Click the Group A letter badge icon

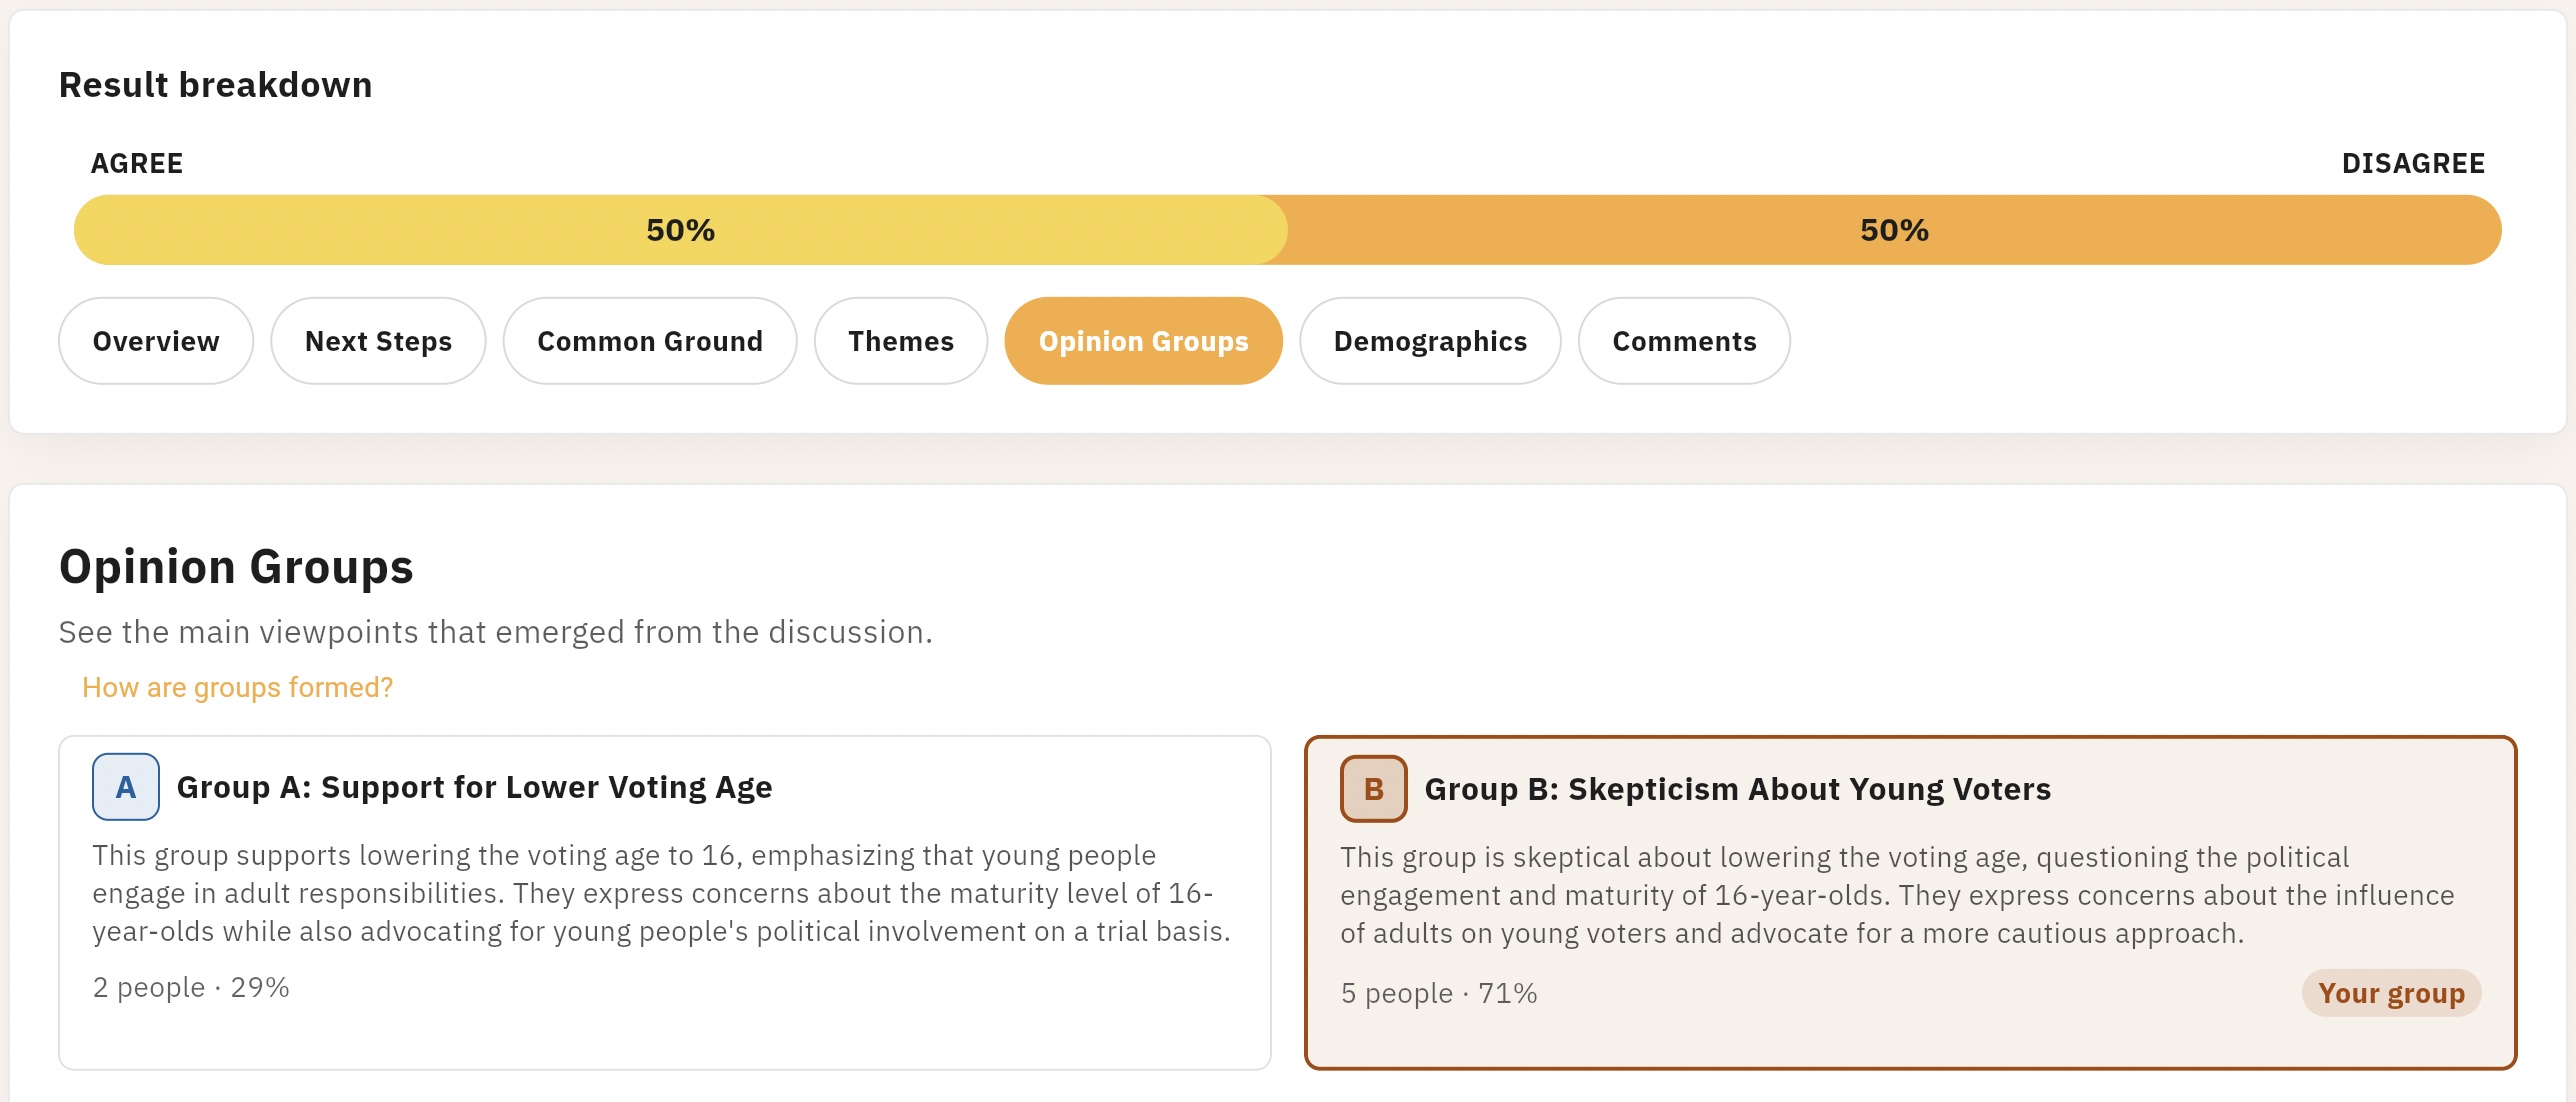pos(126,787)
